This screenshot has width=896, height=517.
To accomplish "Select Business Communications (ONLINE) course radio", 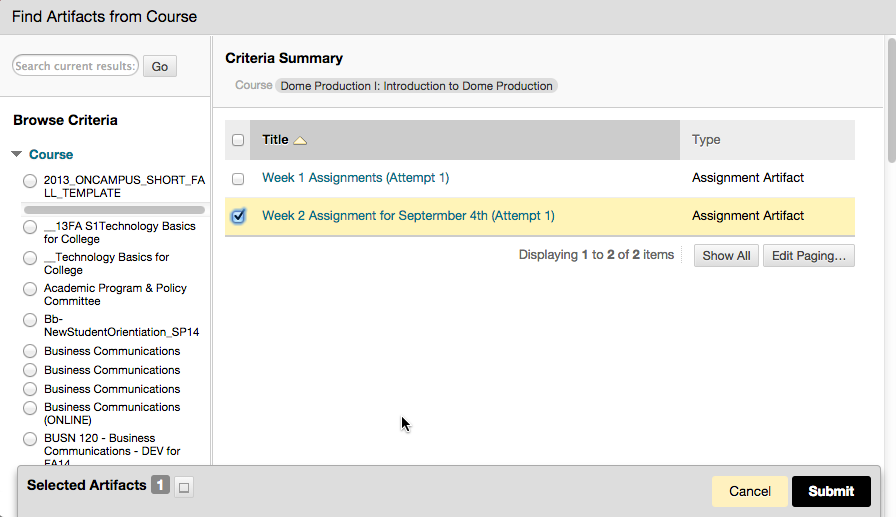I will click(x=30, y=408).
